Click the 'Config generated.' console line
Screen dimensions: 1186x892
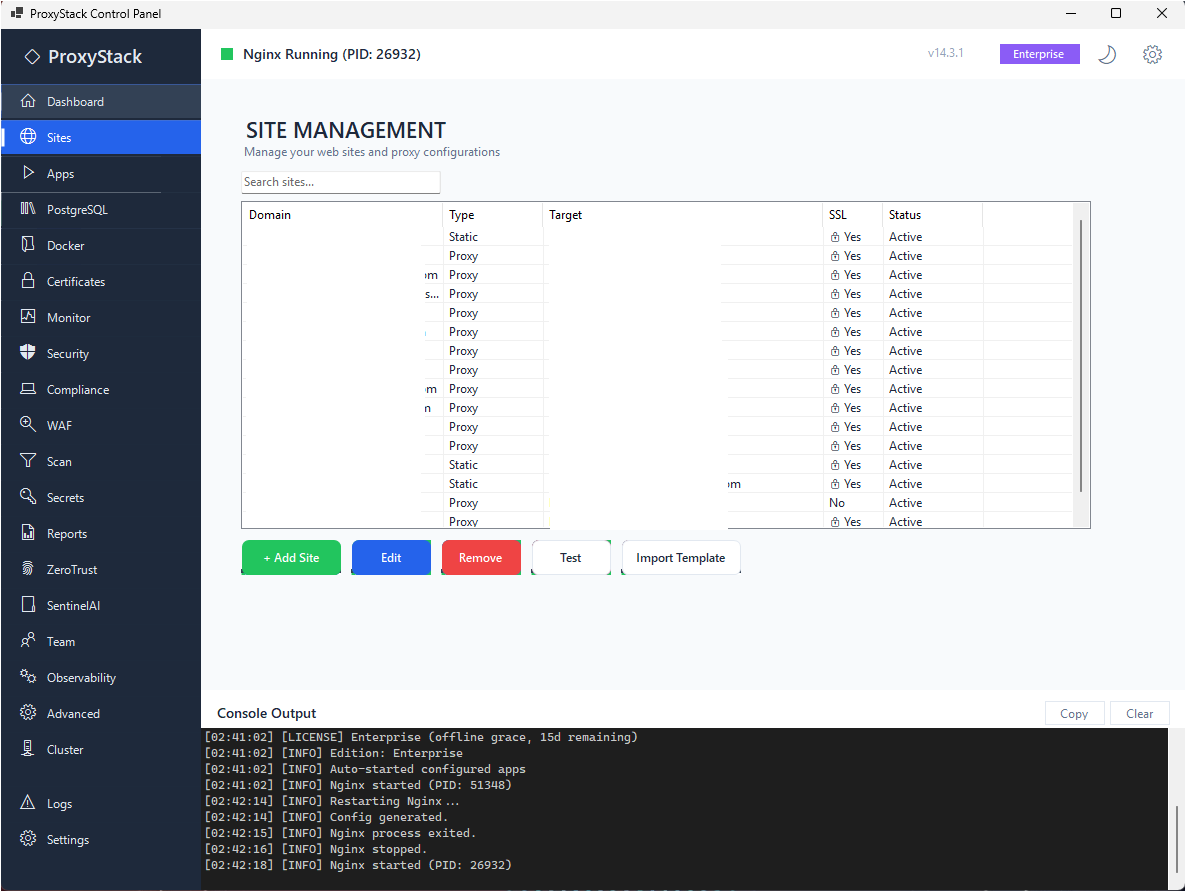pos(326,817)
